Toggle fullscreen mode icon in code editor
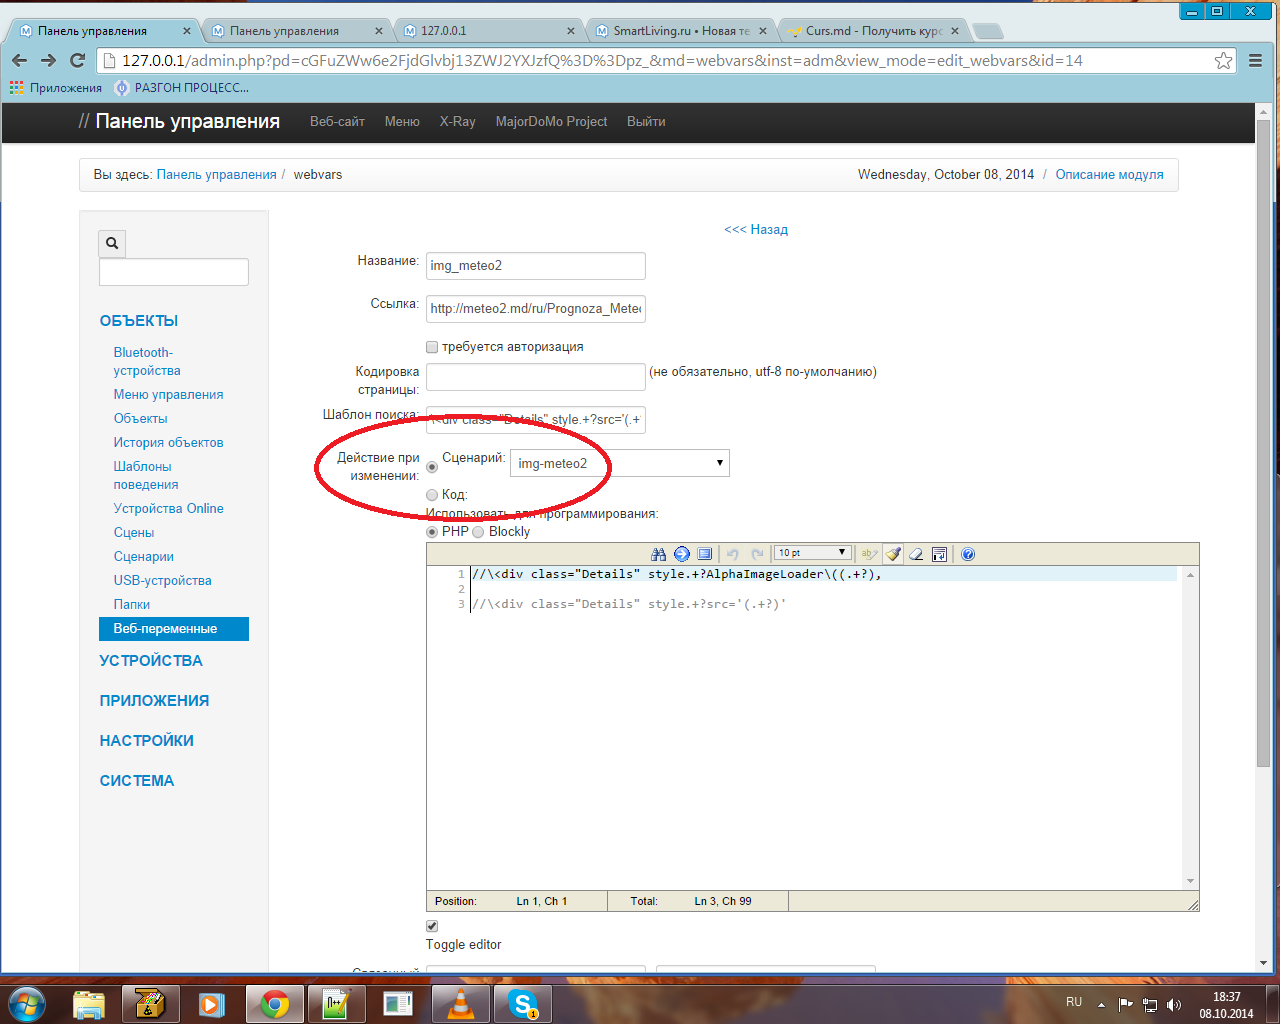The height and width of the screenshot is (1024, 1280). (705, 554)
